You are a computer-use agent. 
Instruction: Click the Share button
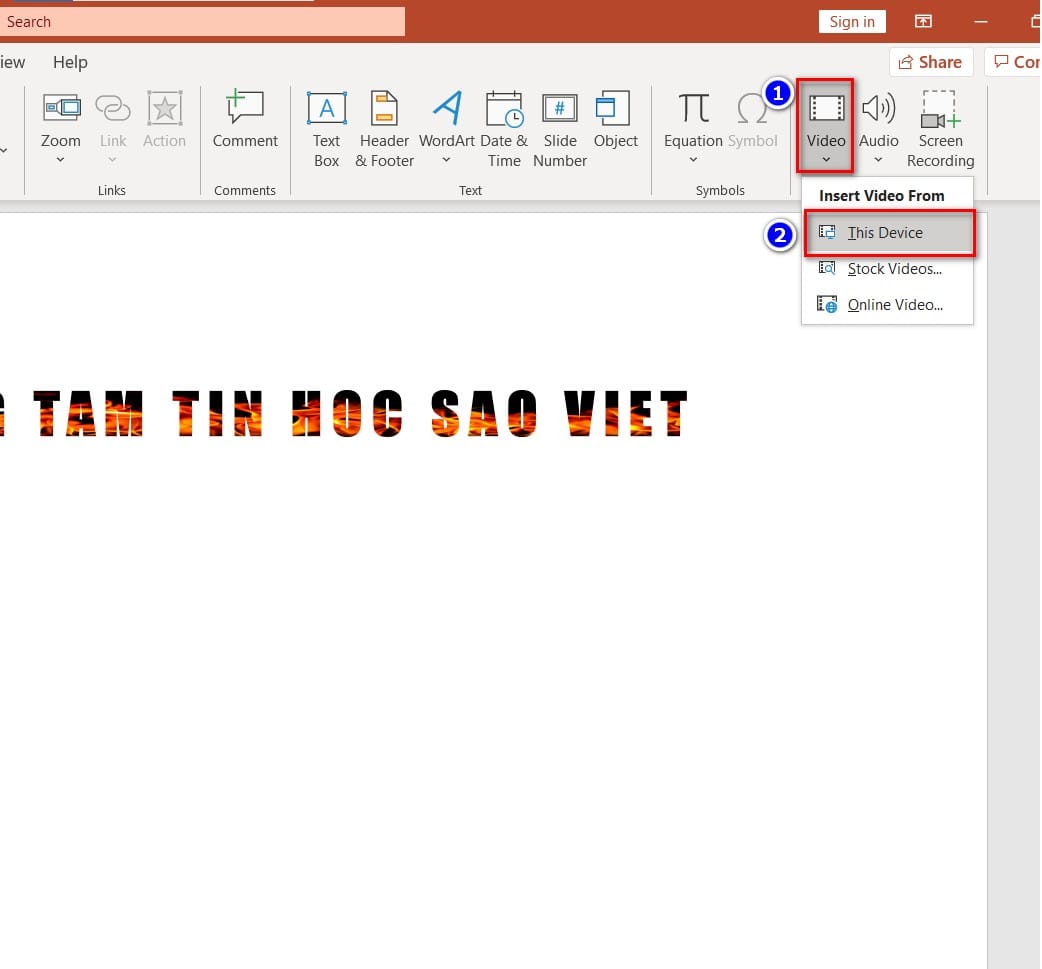click(x=931, y=62)
